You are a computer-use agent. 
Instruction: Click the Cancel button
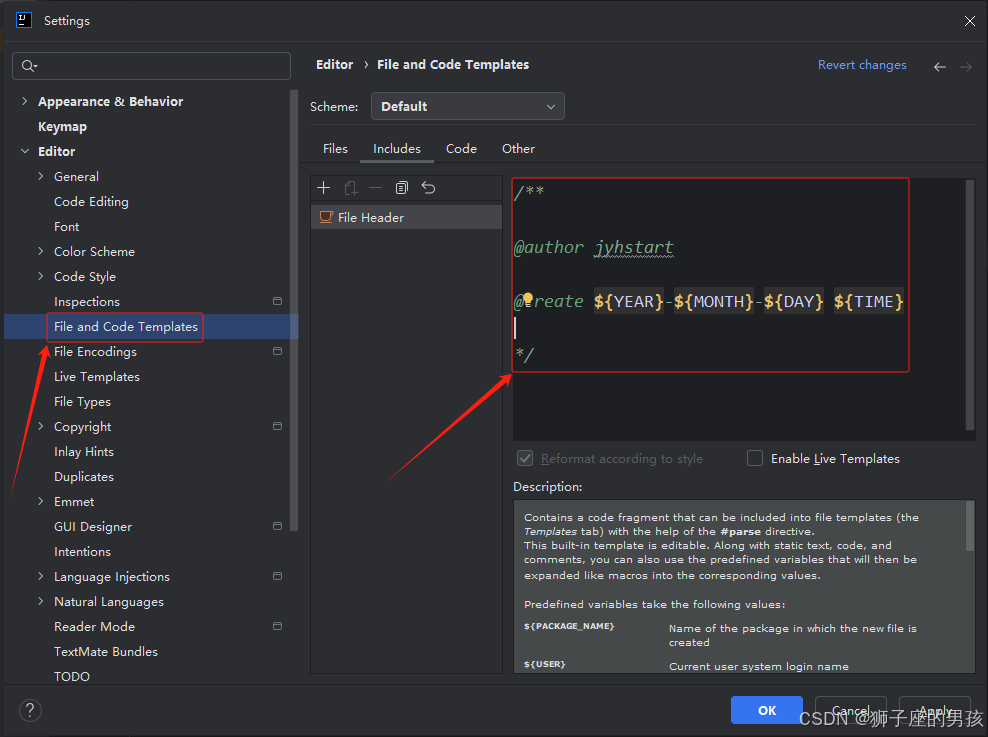click(851, 710)
